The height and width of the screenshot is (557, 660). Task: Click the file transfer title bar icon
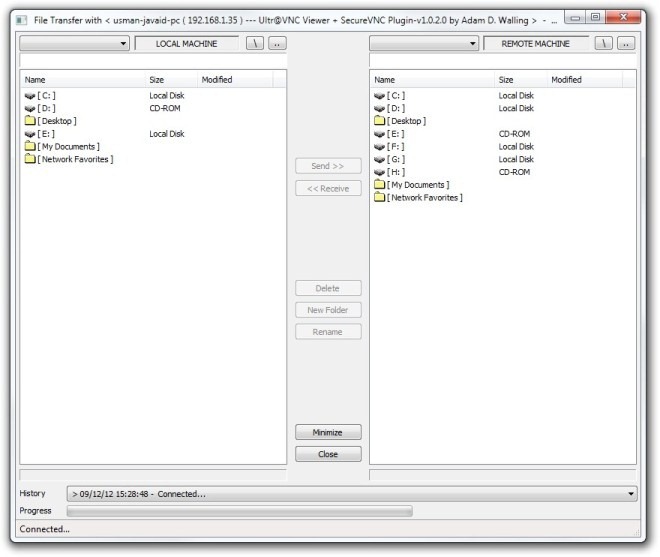tap(22, 20)
